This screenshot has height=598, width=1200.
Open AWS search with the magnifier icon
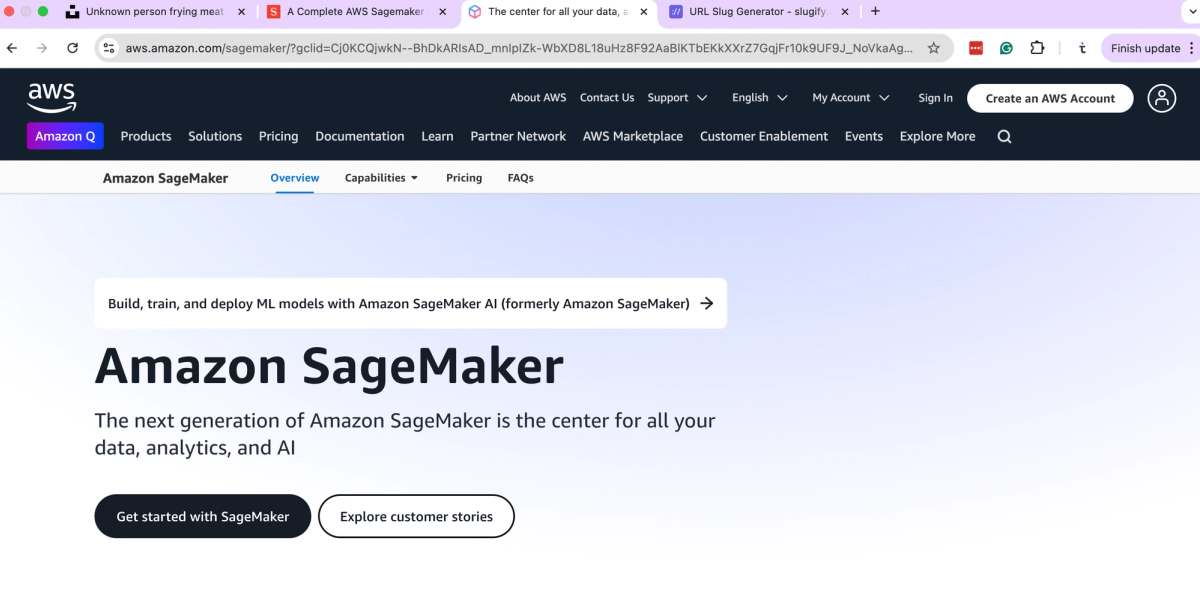[1004, 136]
